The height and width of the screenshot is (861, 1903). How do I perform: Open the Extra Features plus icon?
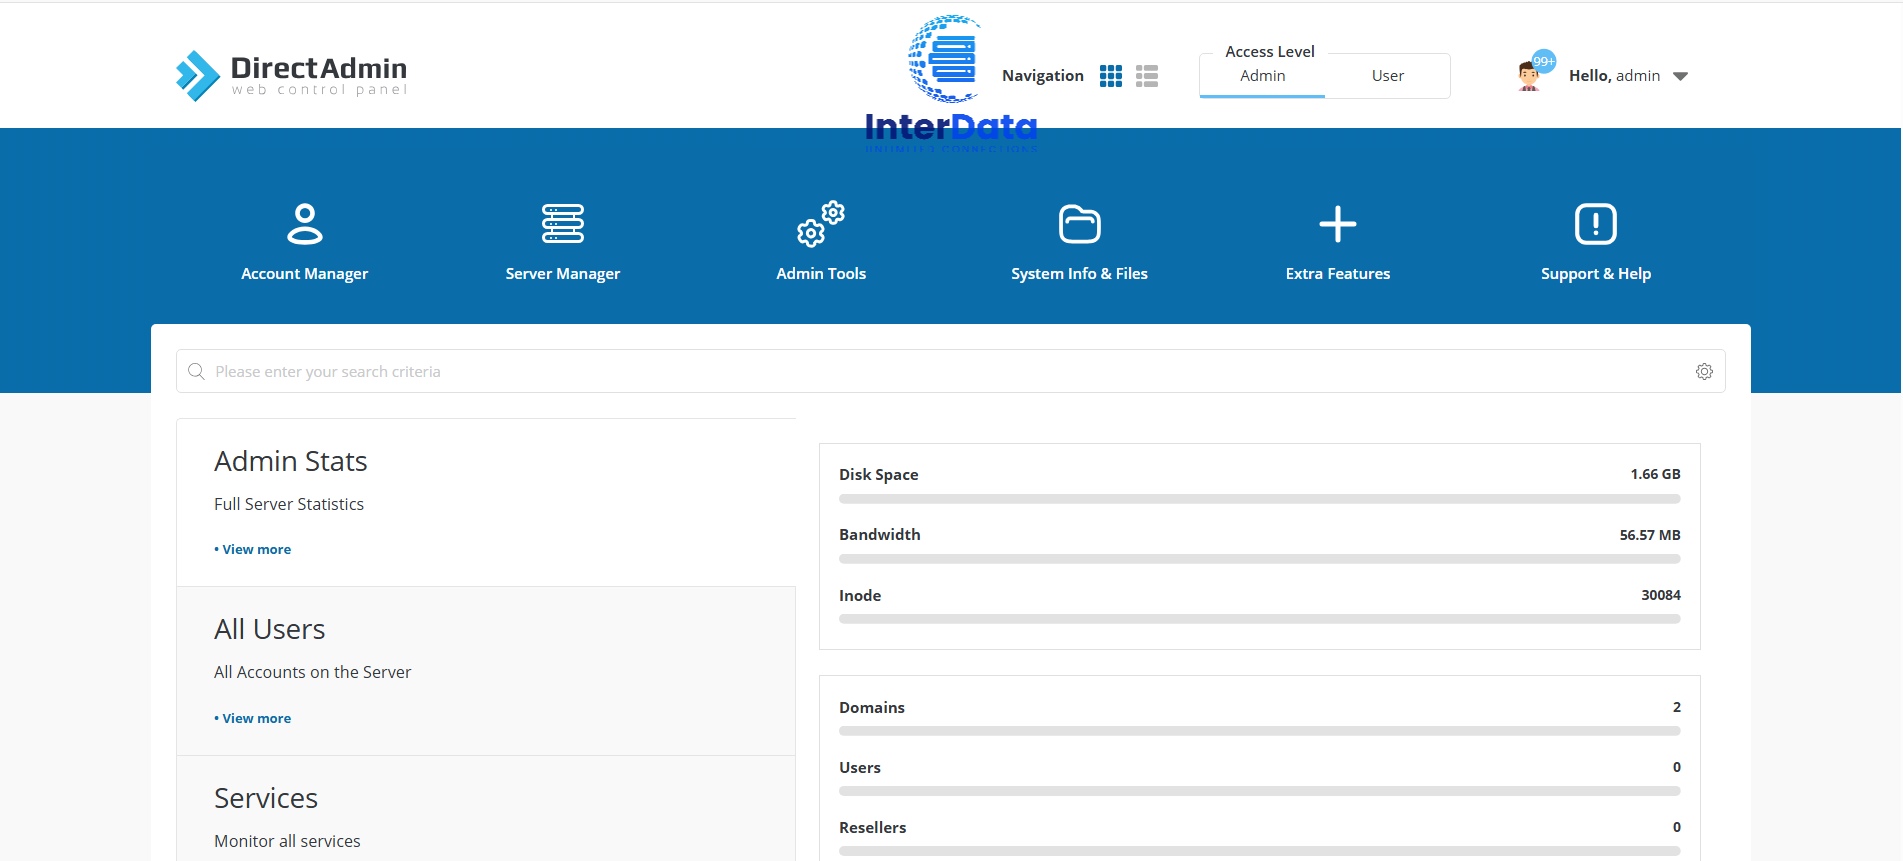(1338, 224)
